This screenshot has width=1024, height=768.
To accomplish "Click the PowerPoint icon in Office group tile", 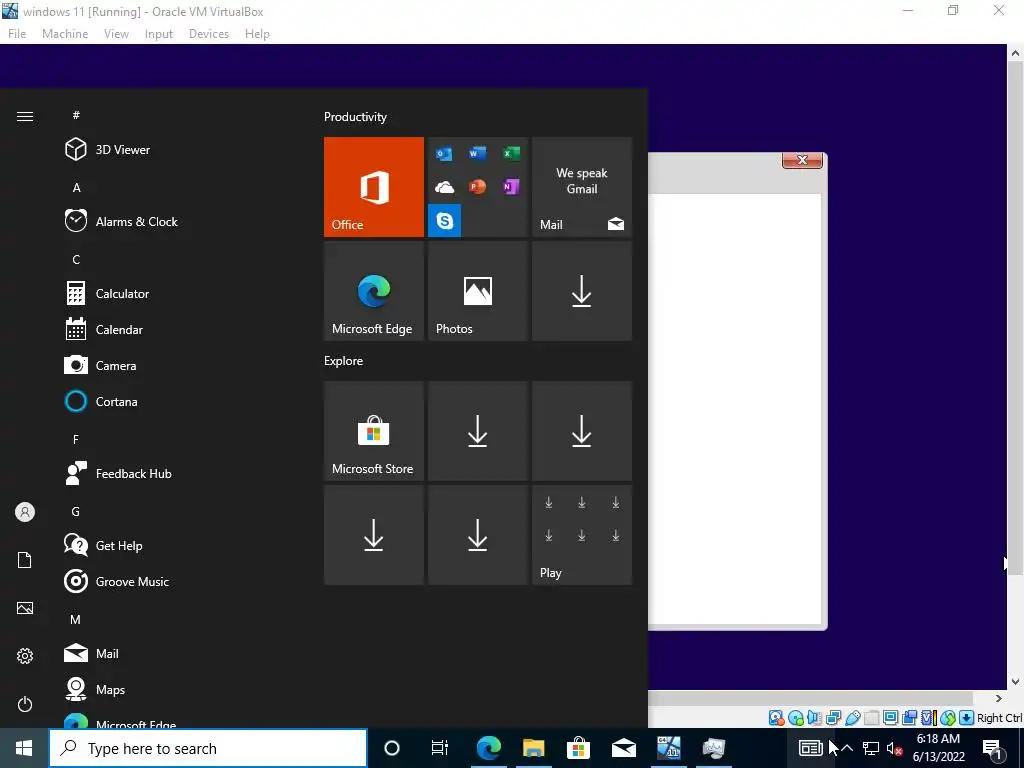I will click(x=477, y=187).
